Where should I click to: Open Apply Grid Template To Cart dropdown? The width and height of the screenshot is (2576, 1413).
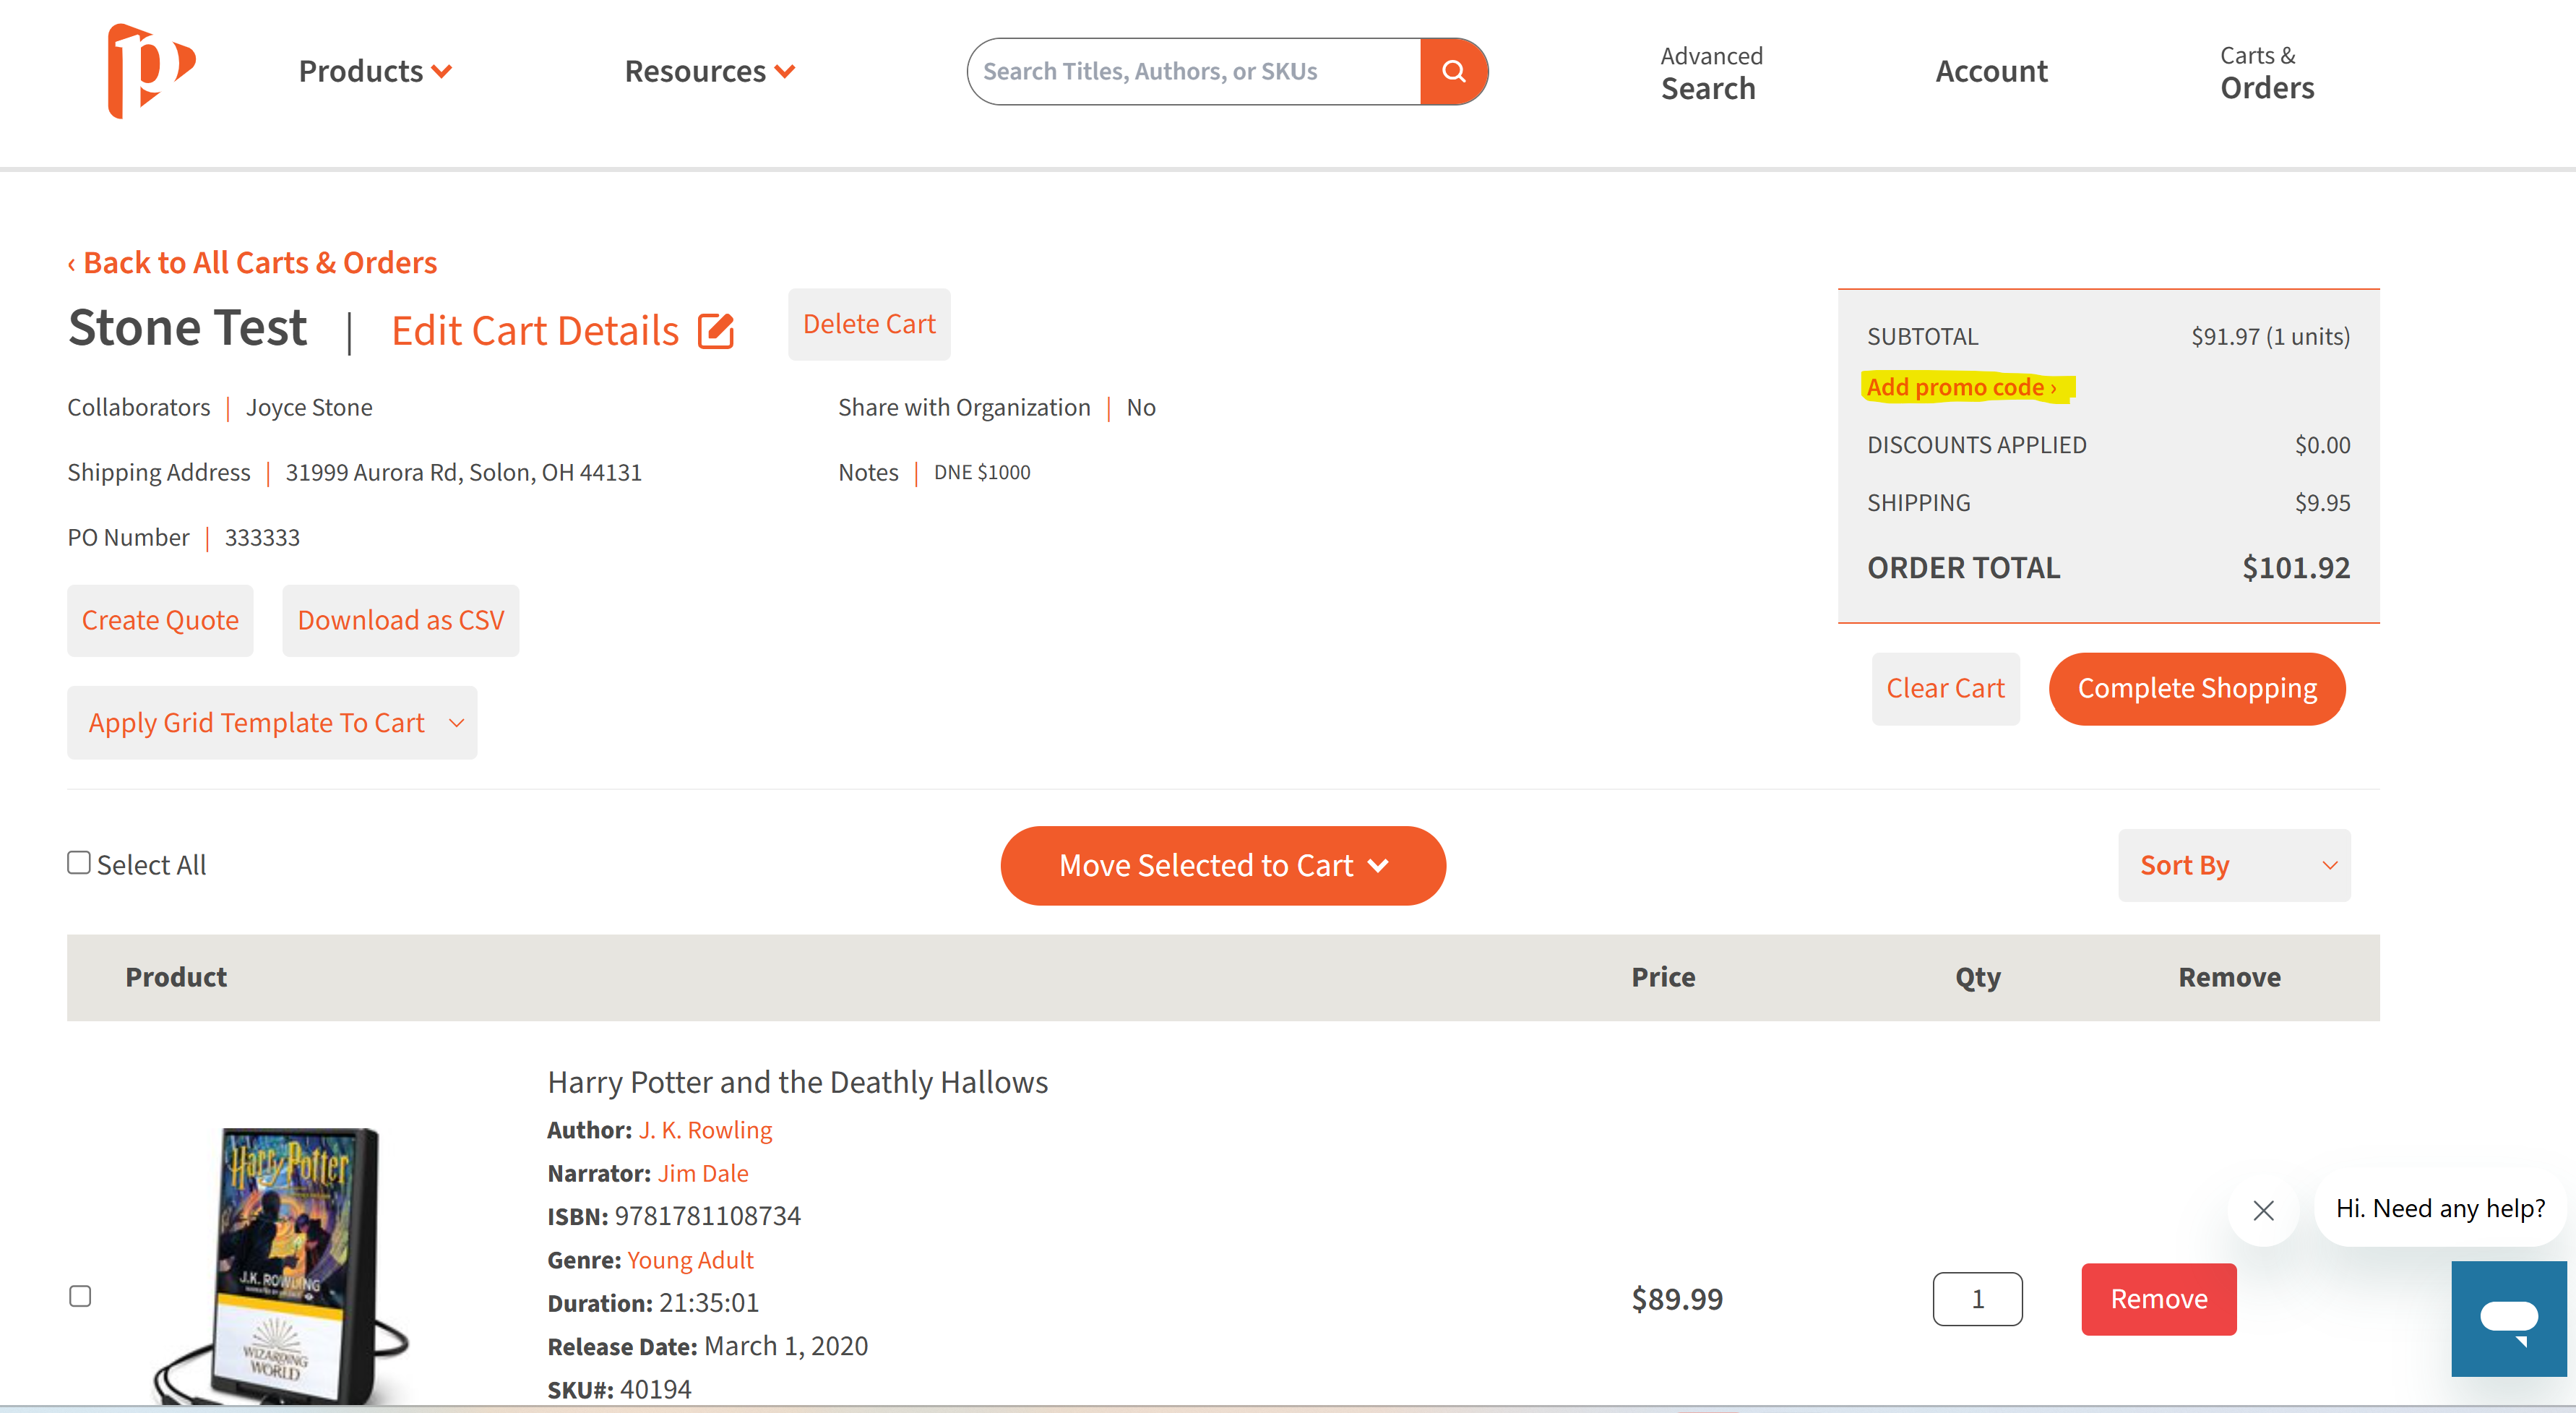272,722
